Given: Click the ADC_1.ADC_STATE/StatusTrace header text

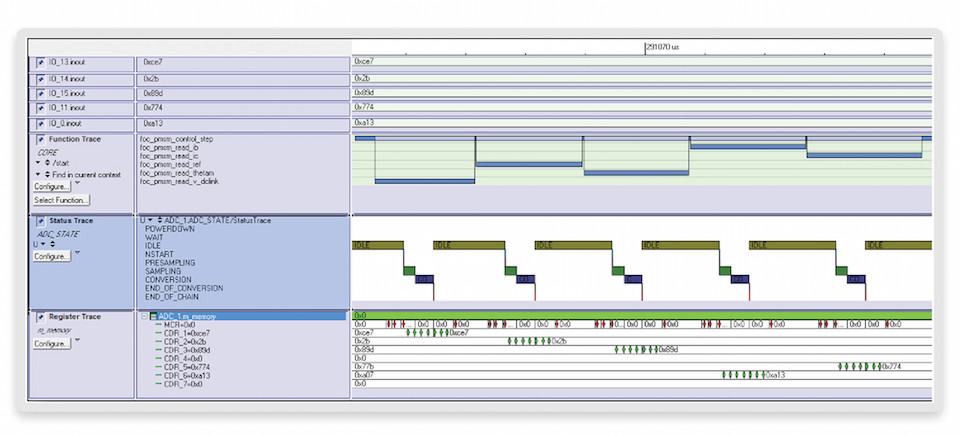Looking at the screenshot, I should click(218, 221).
